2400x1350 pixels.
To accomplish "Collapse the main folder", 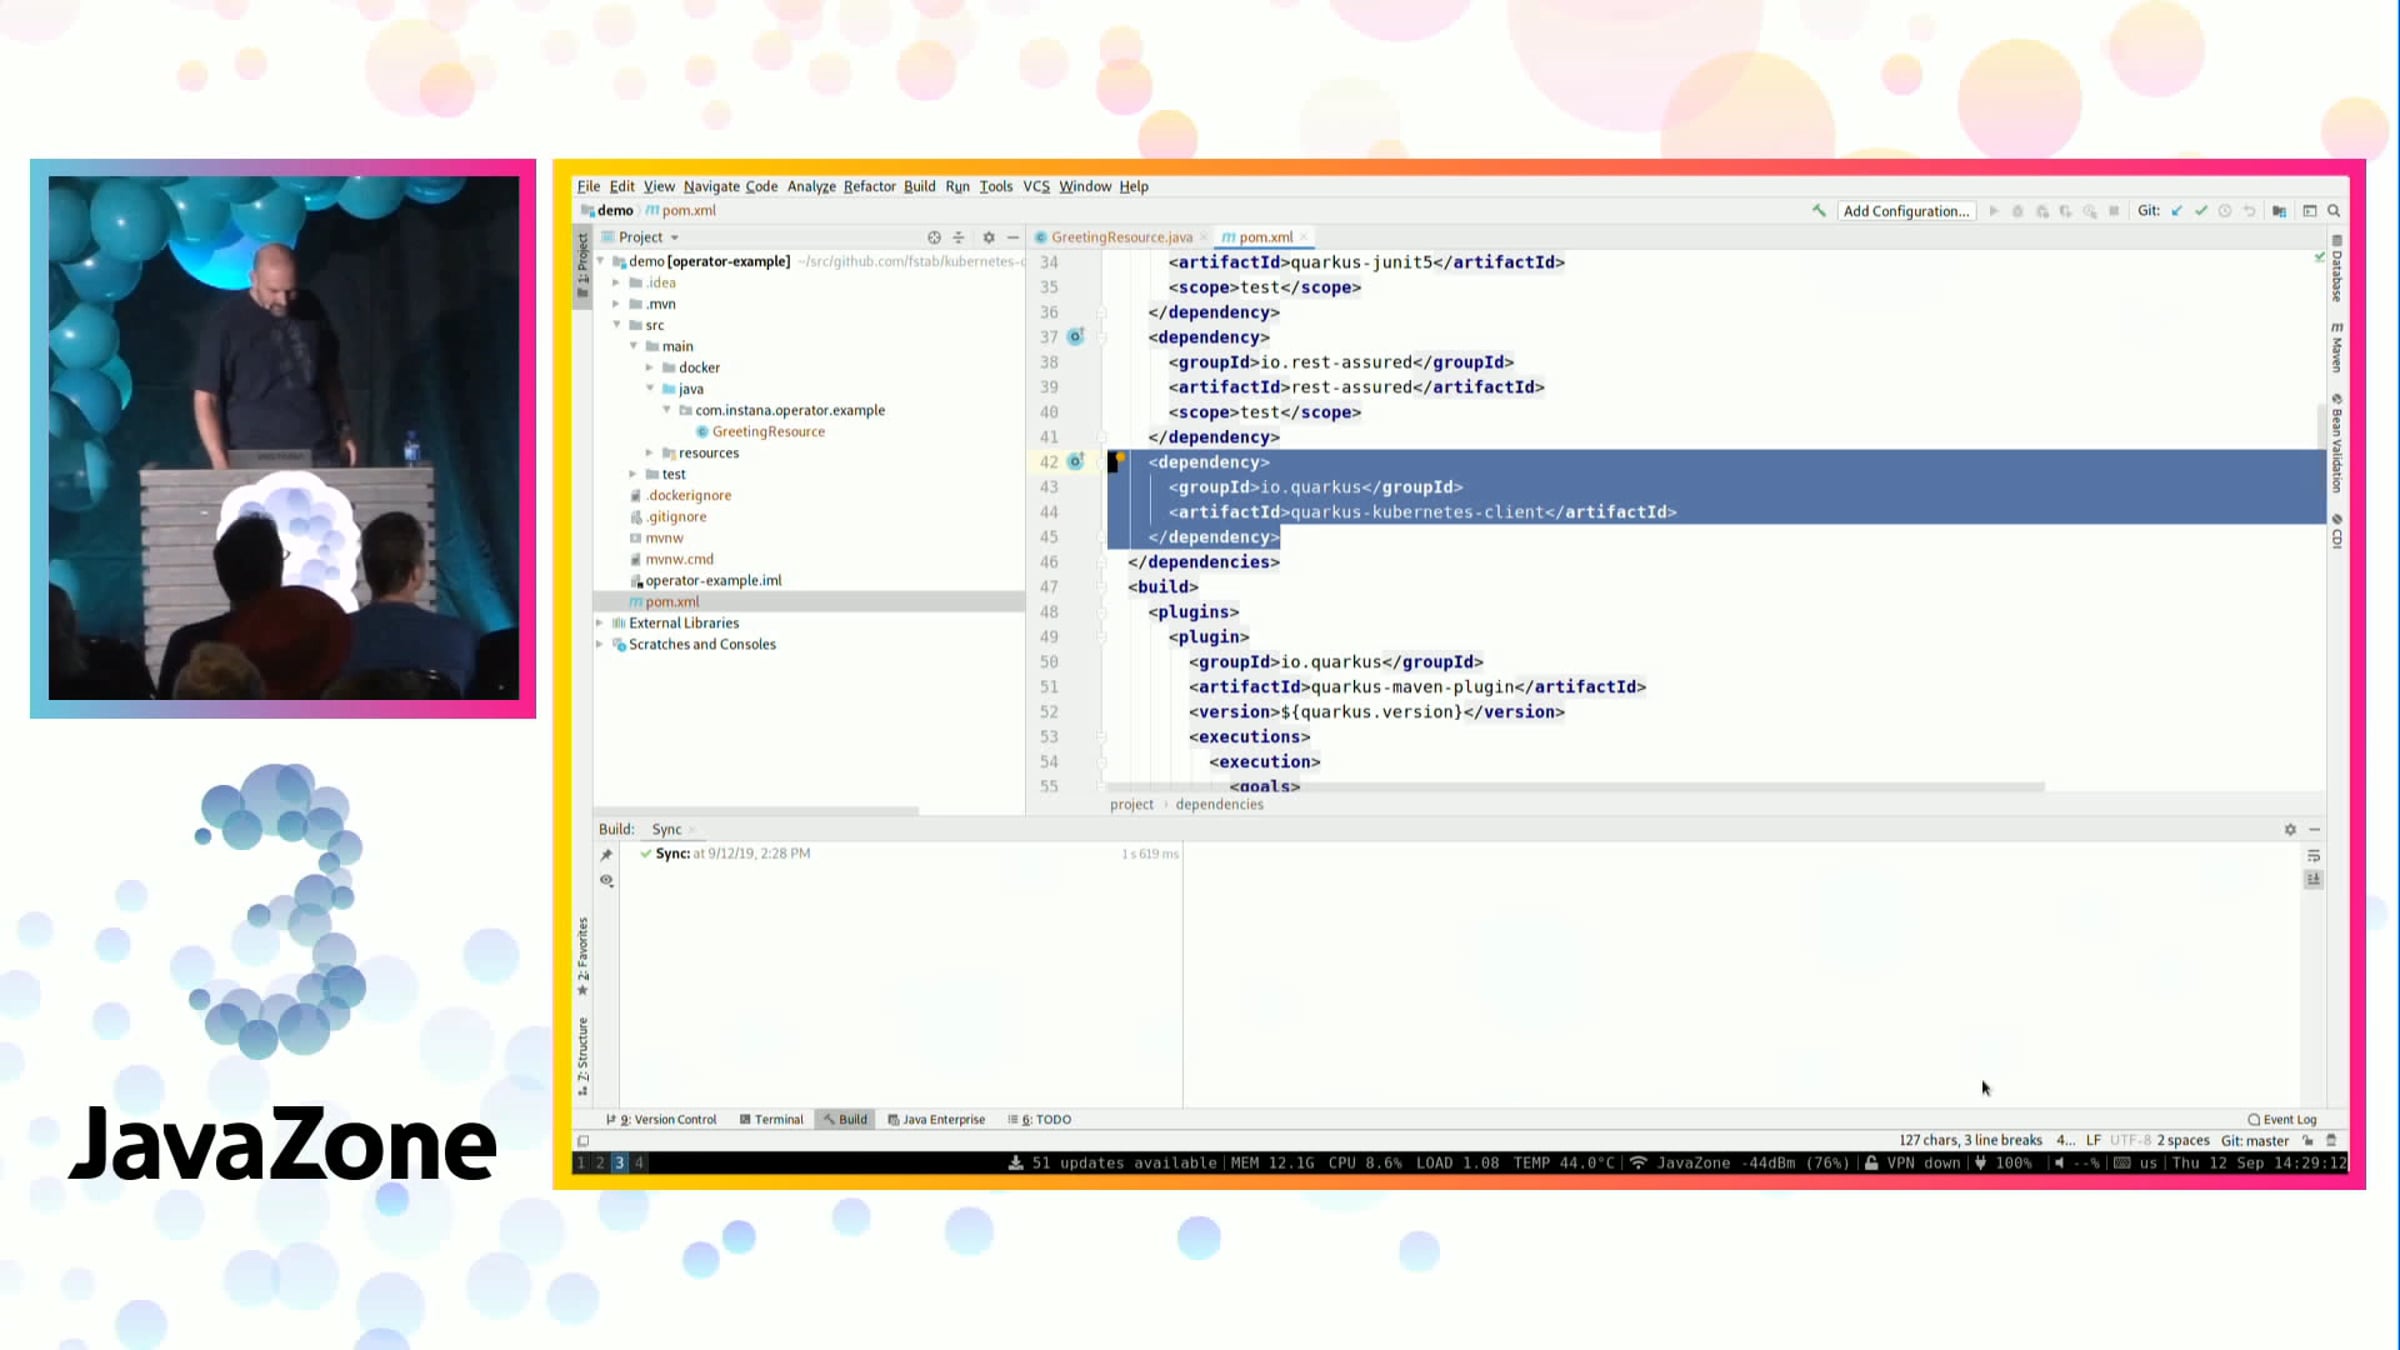I will tap(634, 346).
